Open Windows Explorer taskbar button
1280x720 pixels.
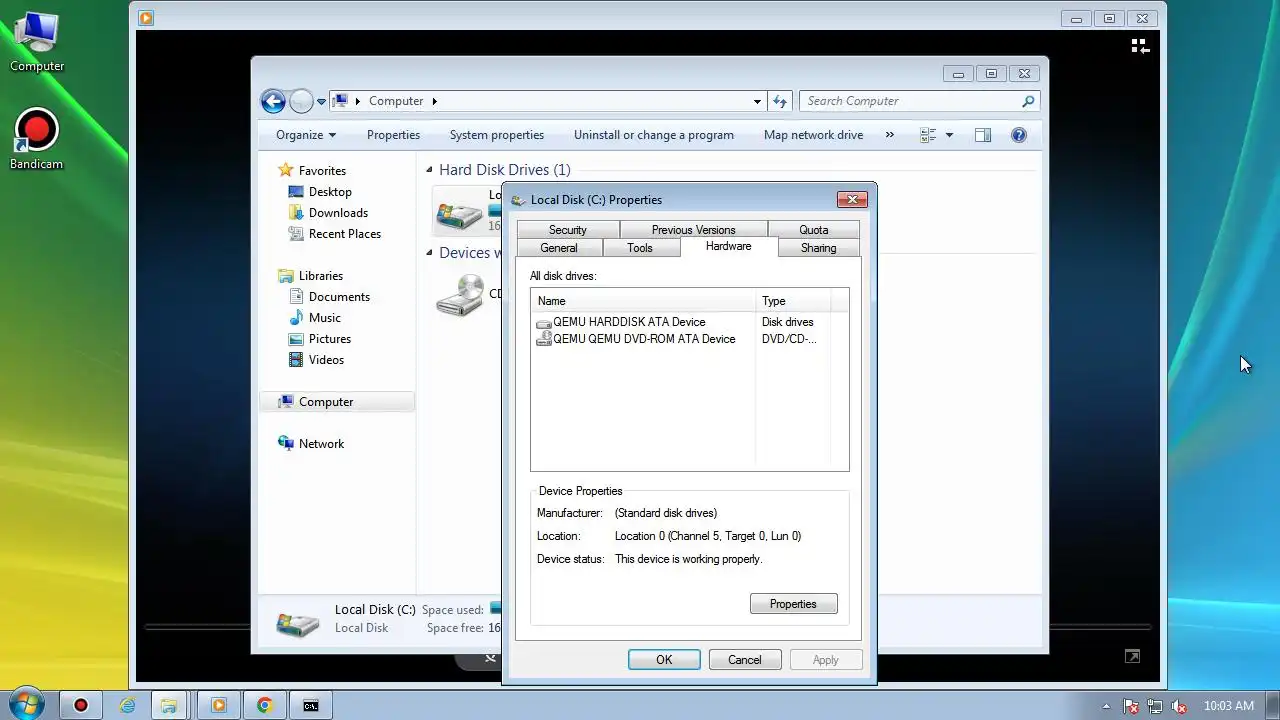click(x=170, y=705)
